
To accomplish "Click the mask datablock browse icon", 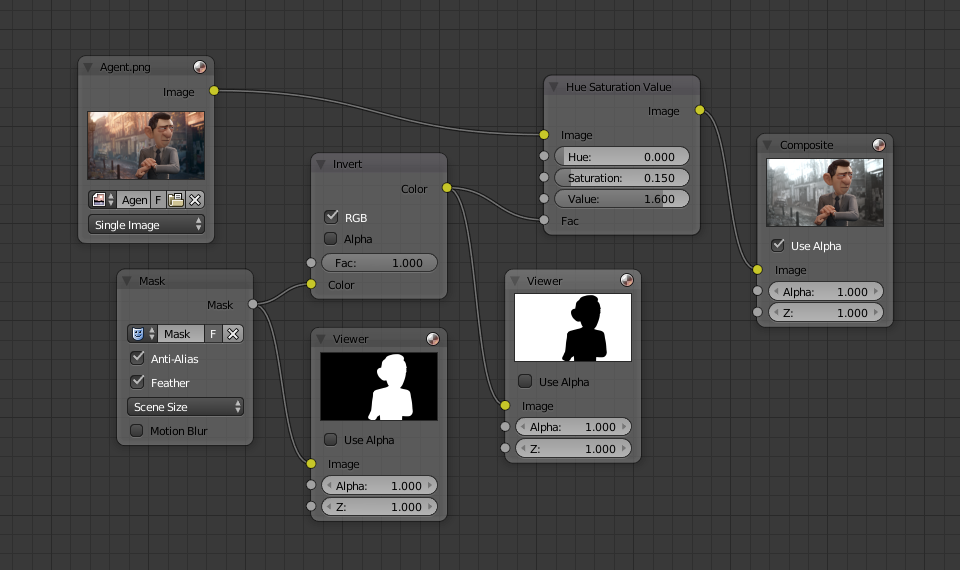I will [x=143, y=334].
